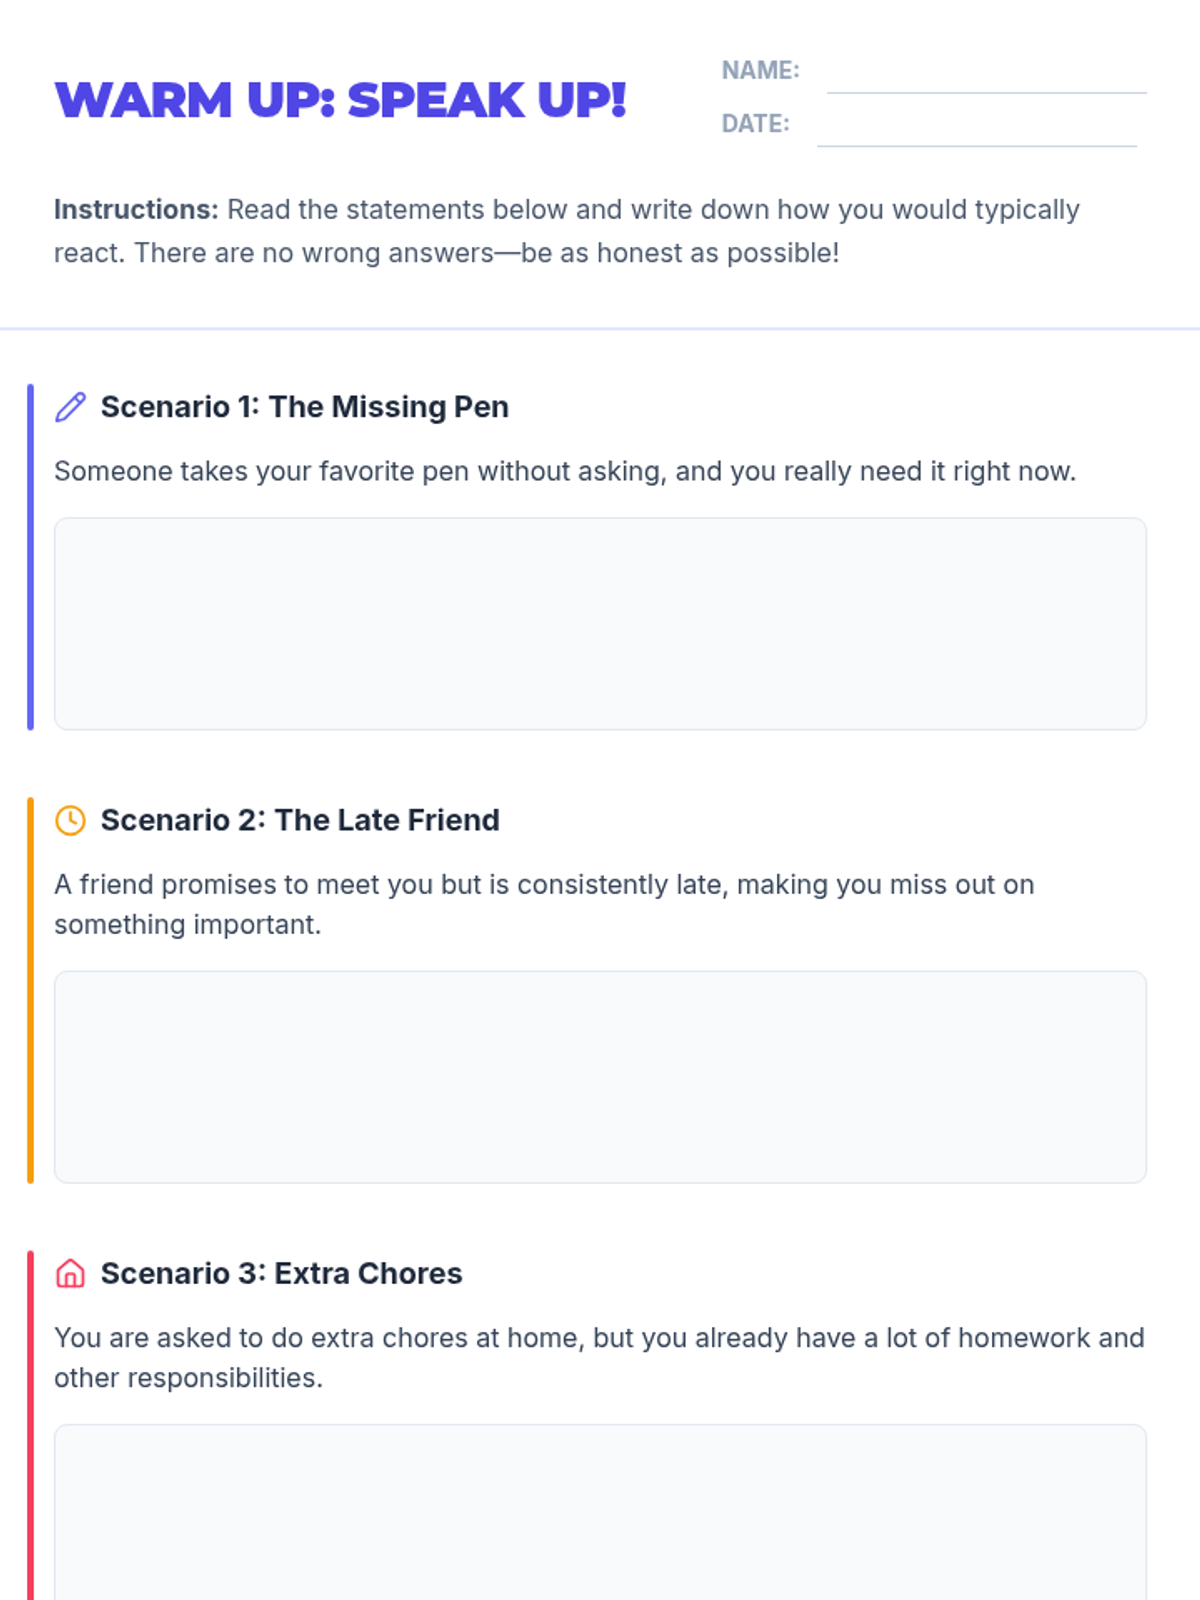Click the clock icon beside Scenario 2
1200x1600 pixels.
[x=70, y=820]
